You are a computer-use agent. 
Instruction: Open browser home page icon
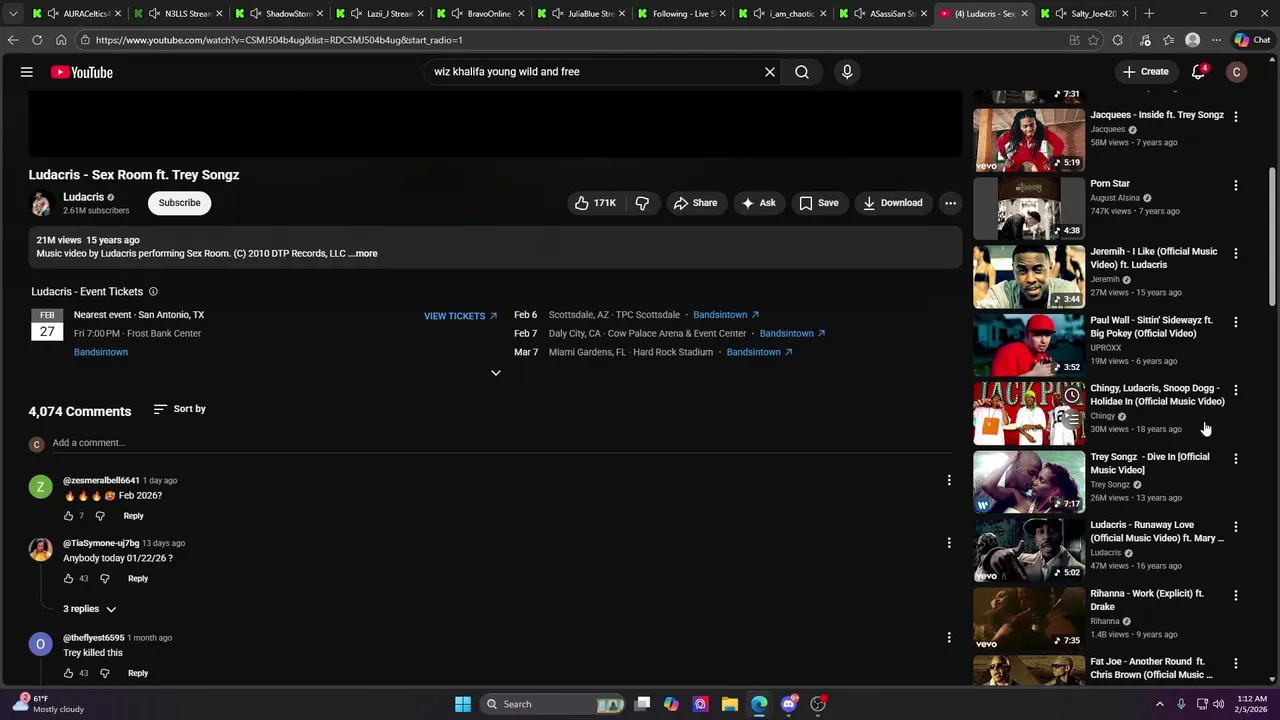pyautogui.click(x=61, y=40)
